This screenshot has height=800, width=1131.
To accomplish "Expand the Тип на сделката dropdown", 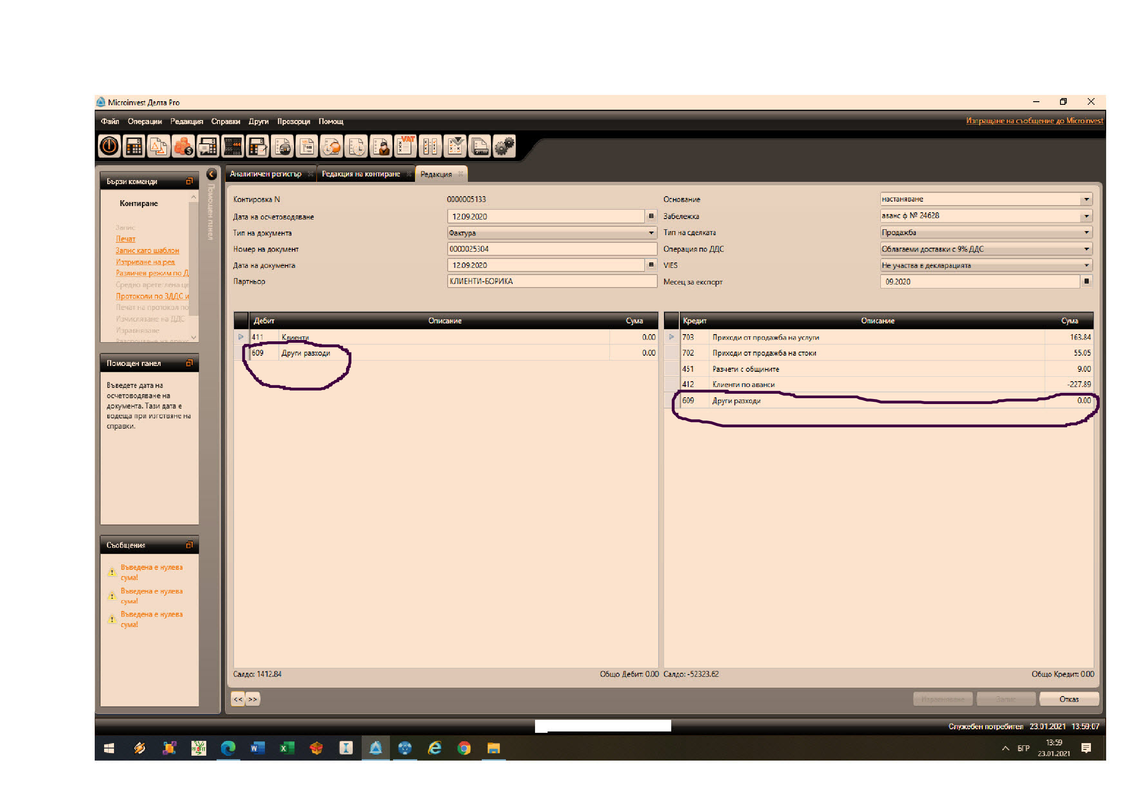I will 1086,232.
